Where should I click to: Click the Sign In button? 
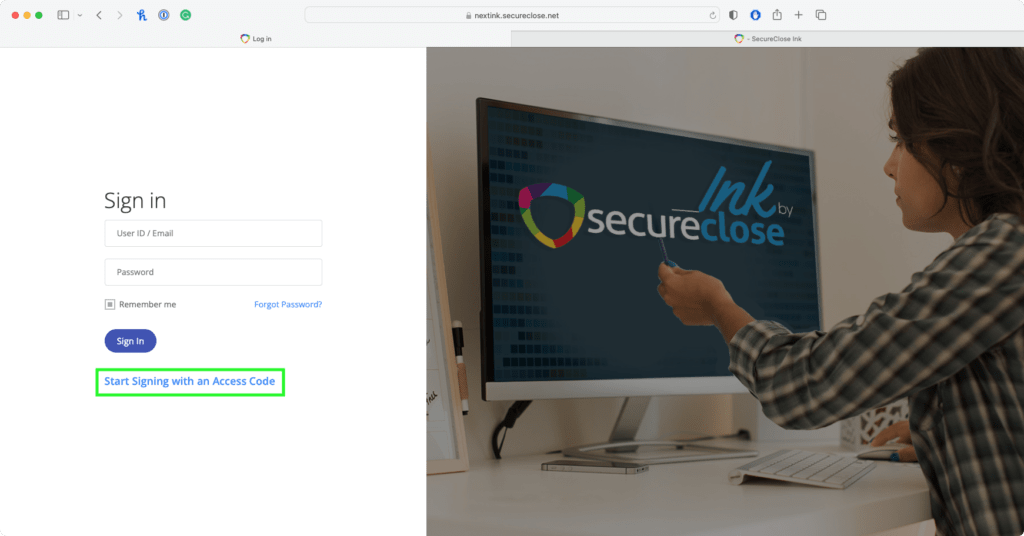(x=130, y=341)
